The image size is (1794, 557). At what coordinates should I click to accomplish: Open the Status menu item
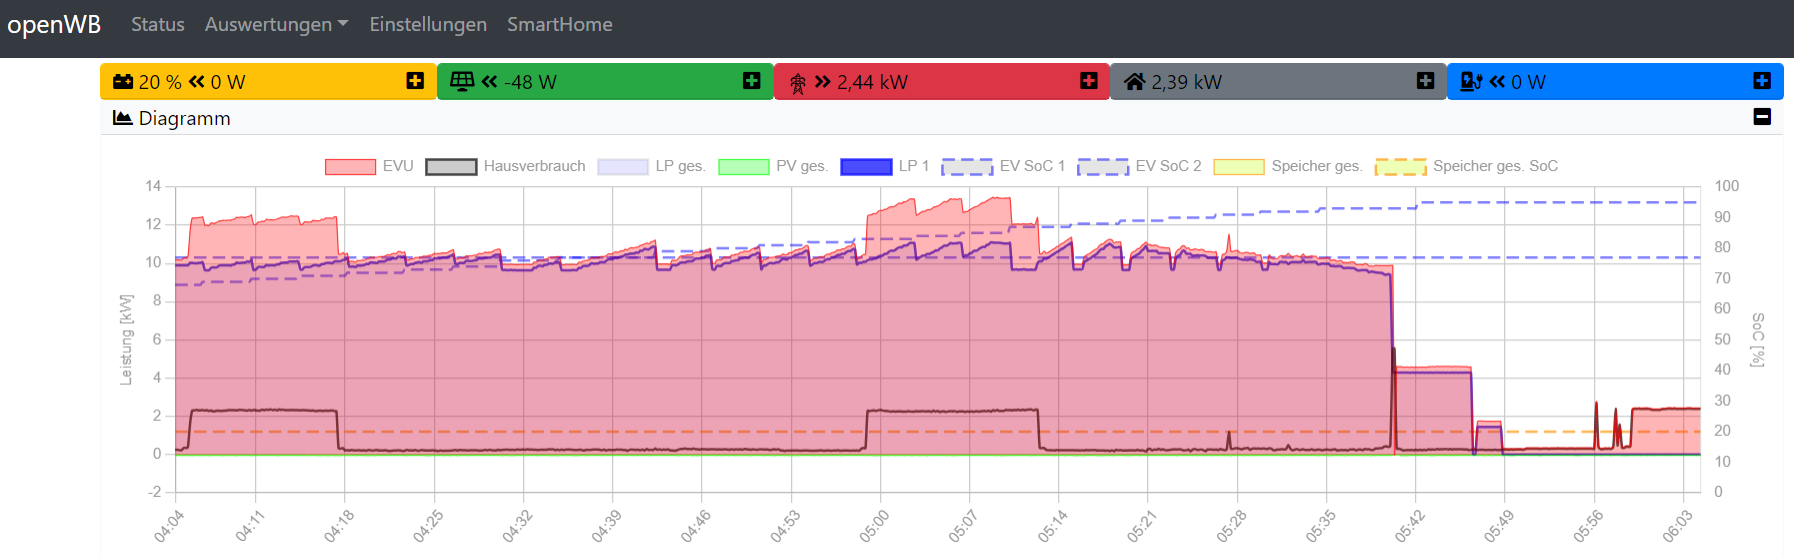click(158, 24)
